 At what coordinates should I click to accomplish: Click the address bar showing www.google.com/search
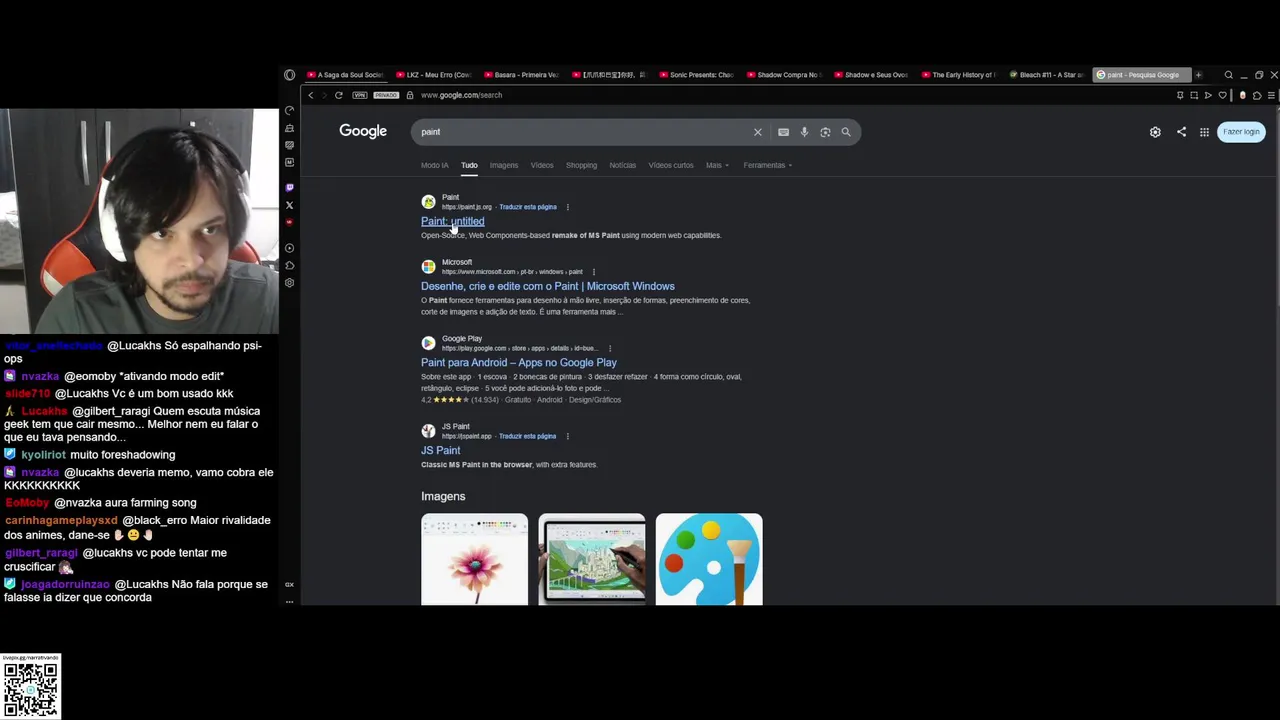coord(461,95)
